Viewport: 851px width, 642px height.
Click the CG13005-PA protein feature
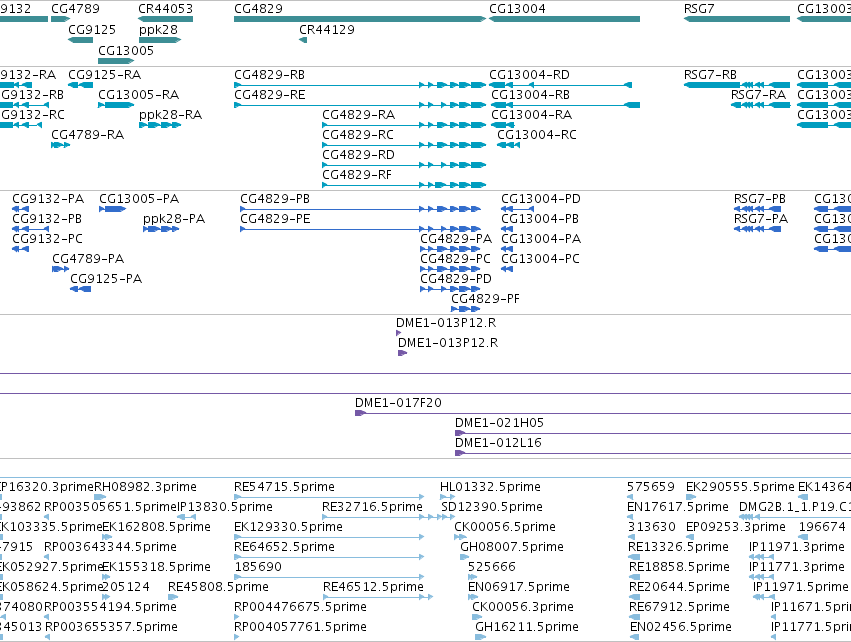(113, 209)
